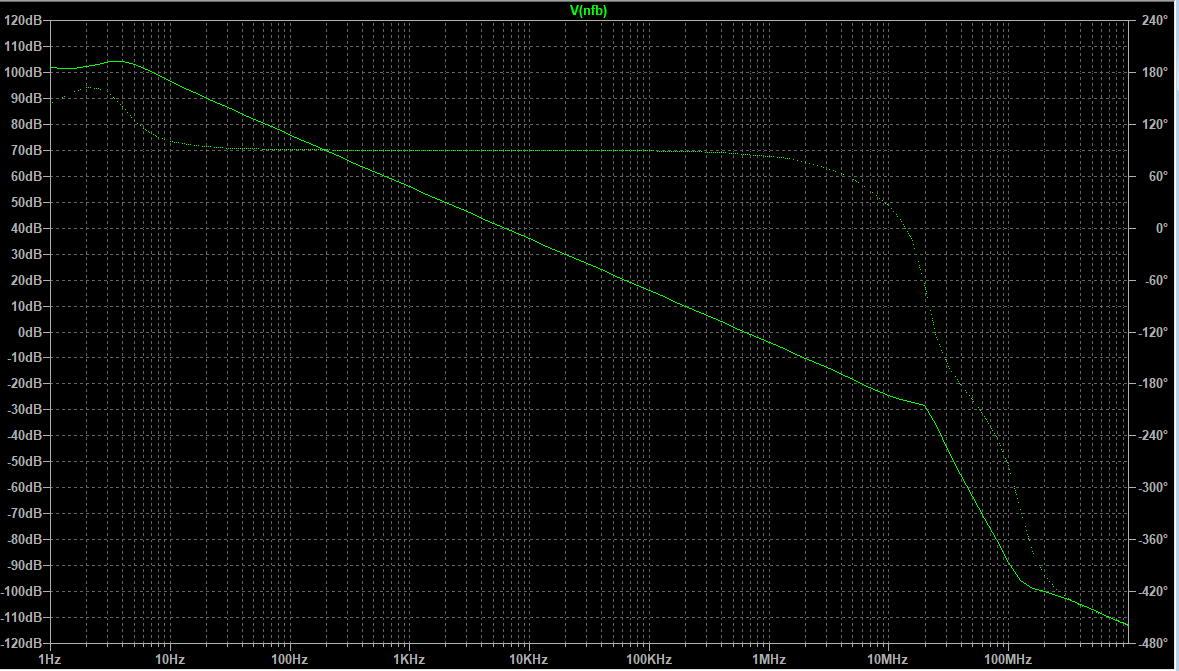Click the 180° label on the phase axis
Screen dimensions: 1179x671
tap(1155, 72)
